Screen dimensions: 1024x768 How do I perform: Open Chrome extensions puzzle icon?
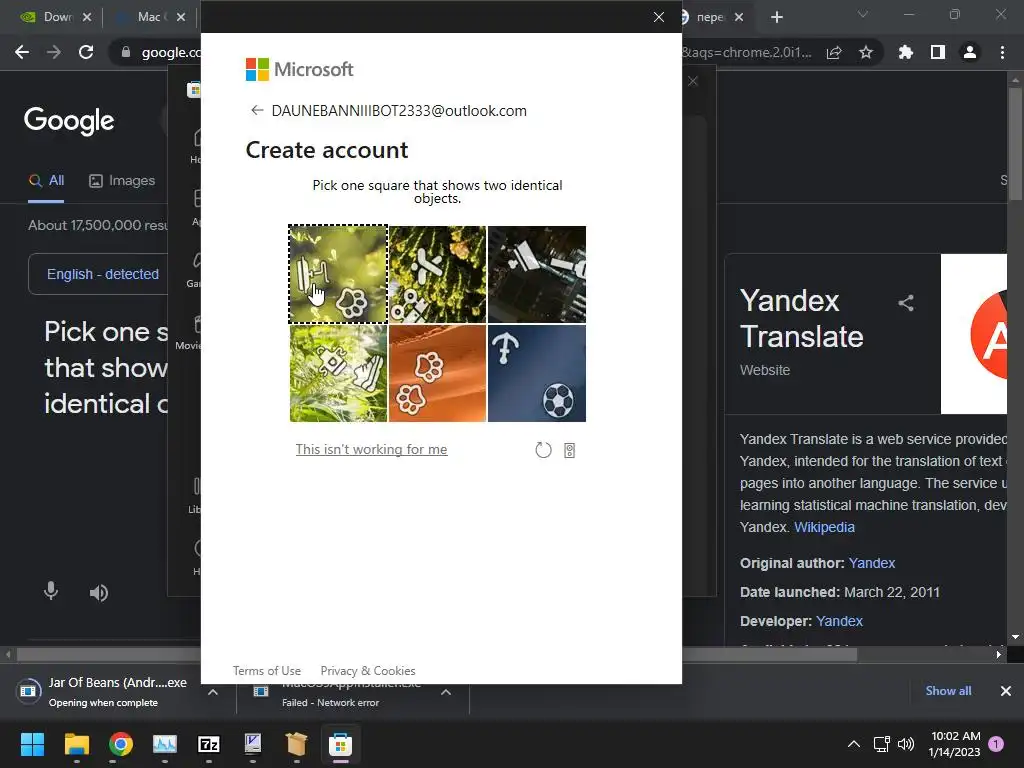click(x=906, y=52)
